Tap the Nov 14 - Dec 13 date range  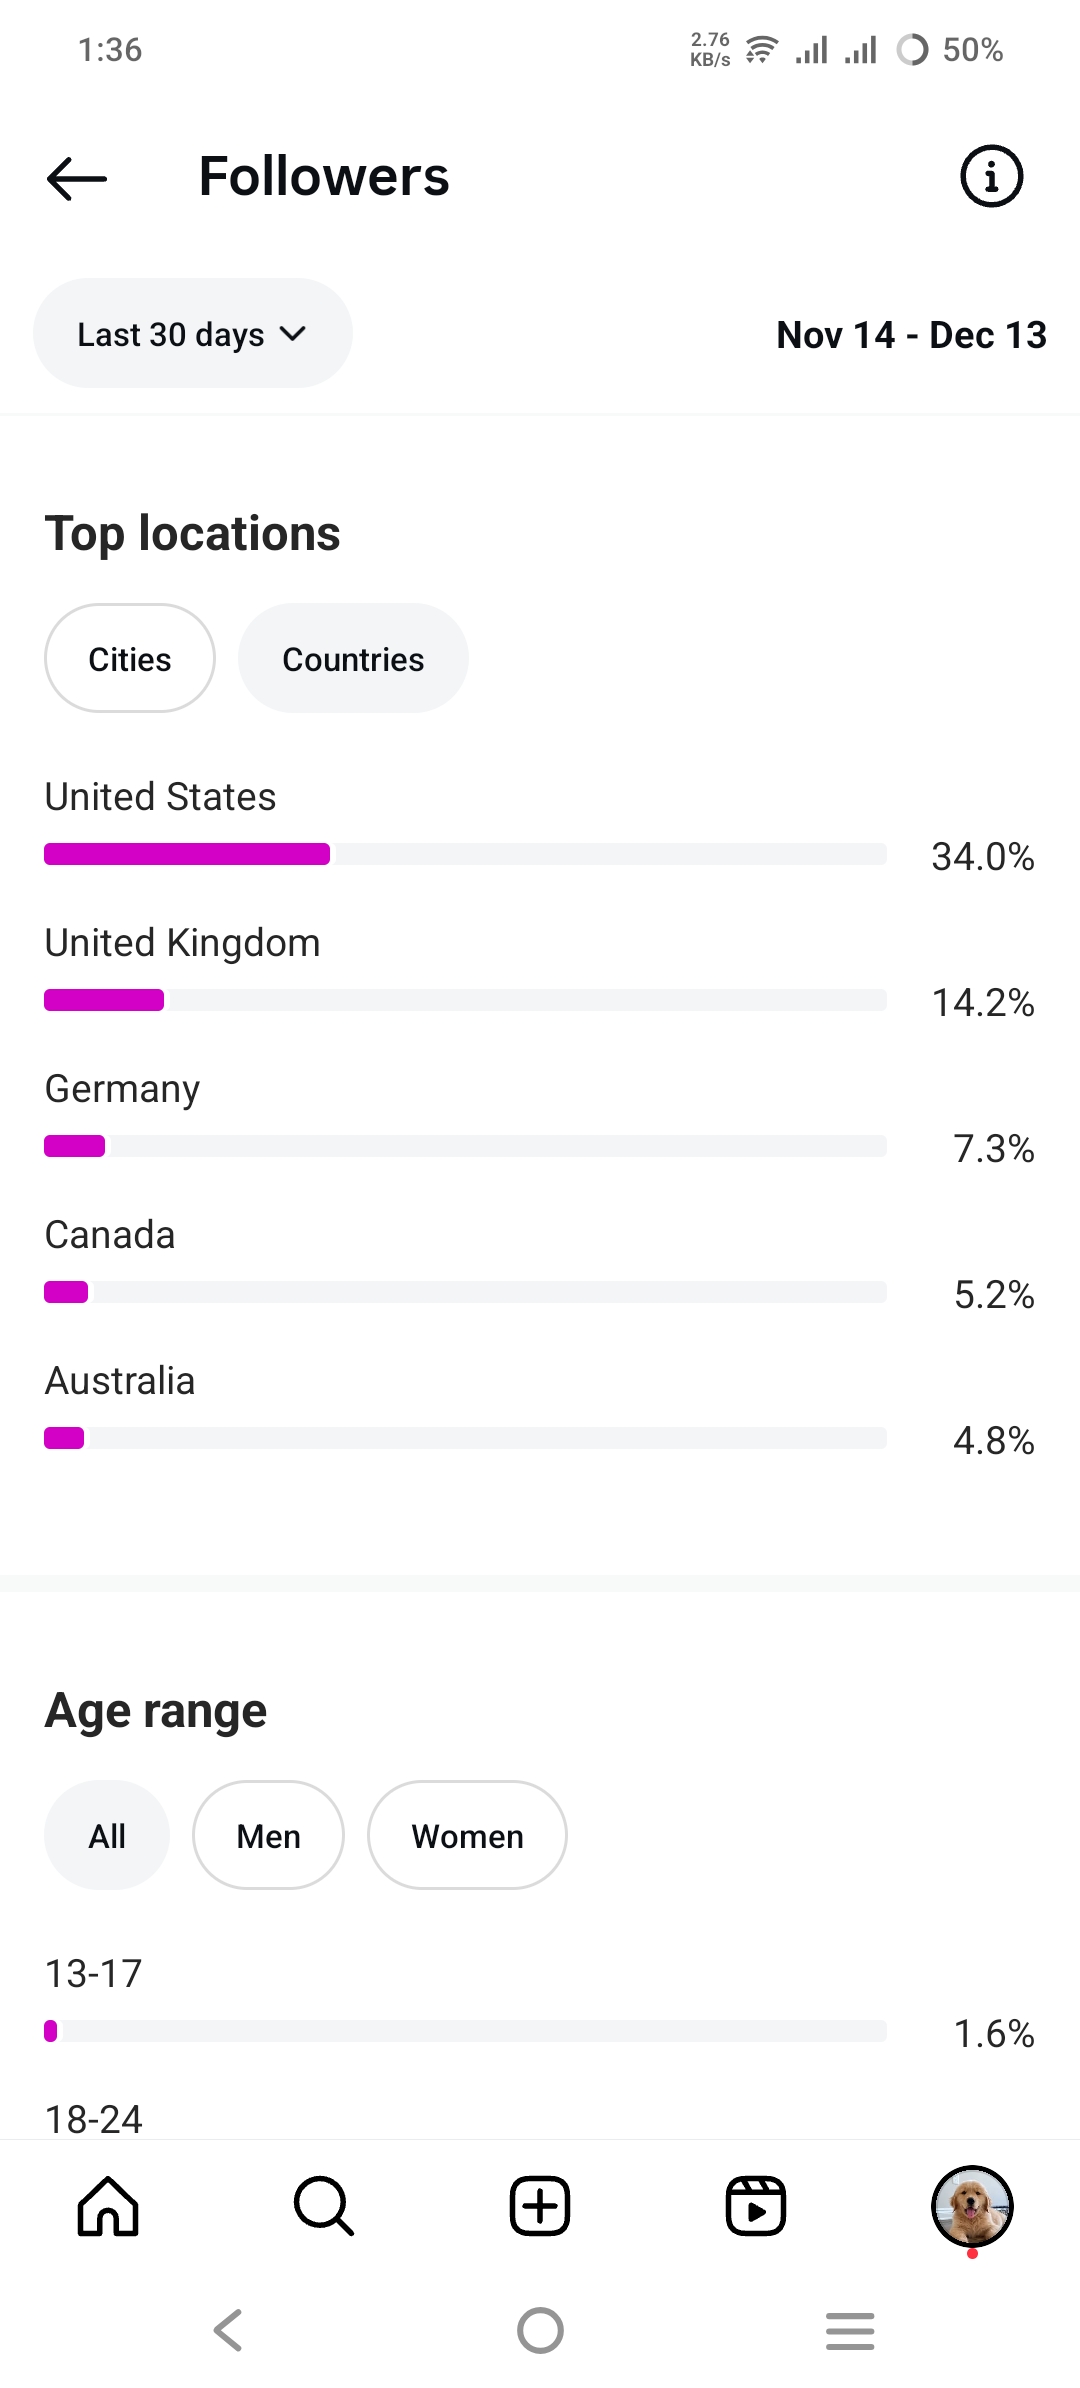coord(911,335)
